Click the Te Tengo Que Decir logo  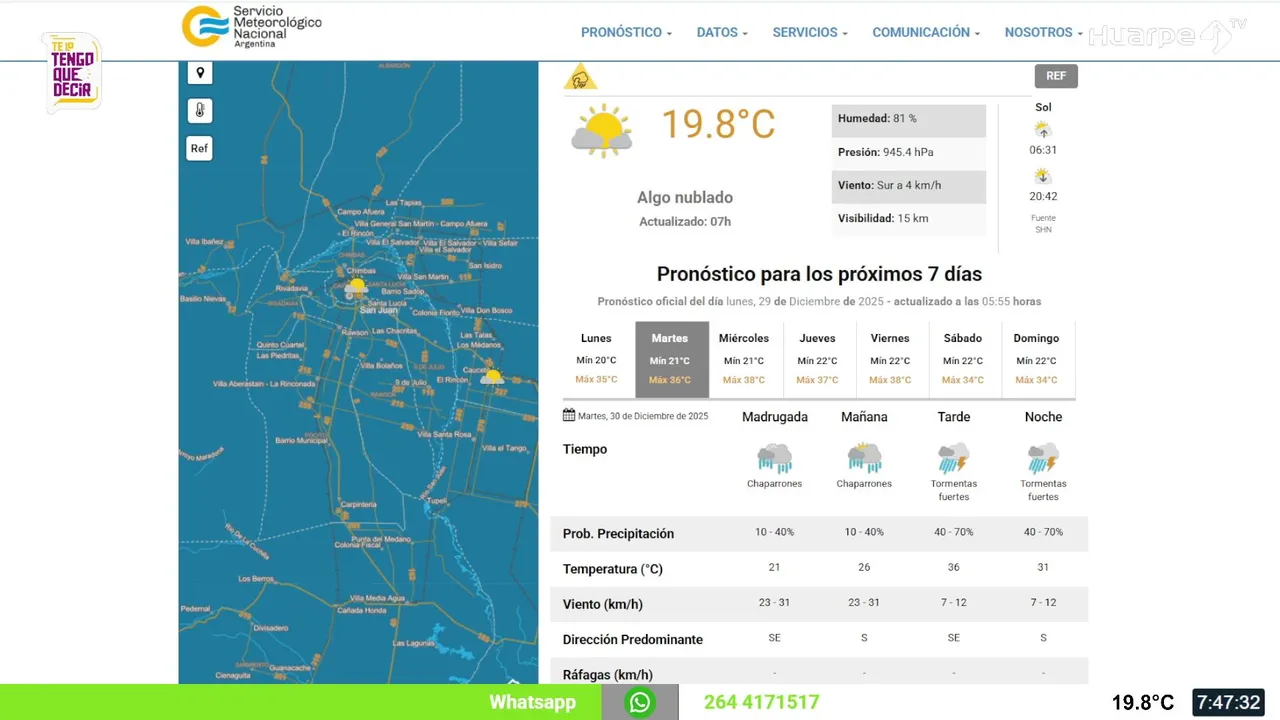72,72
